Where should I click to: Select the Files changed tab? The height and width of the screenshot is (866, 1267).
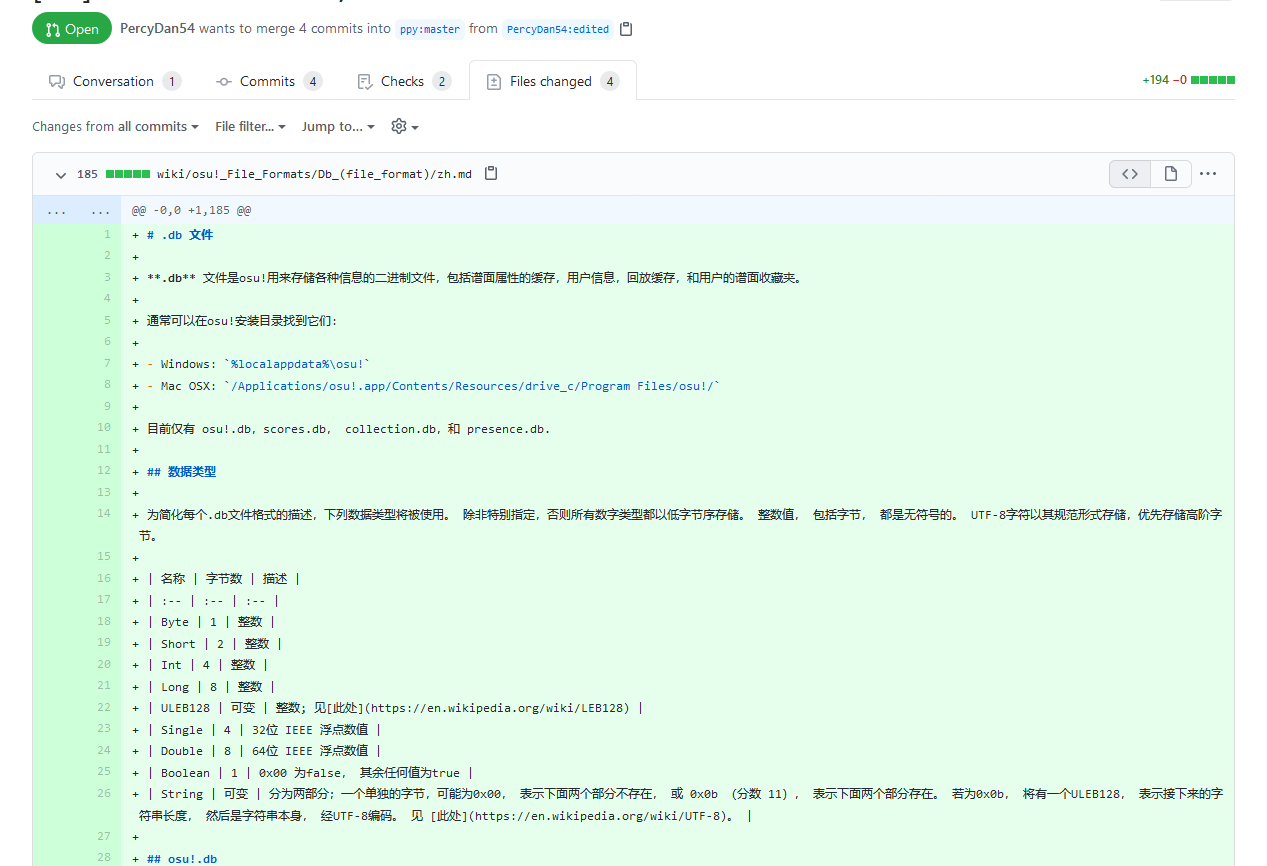[x=552, y=81]
